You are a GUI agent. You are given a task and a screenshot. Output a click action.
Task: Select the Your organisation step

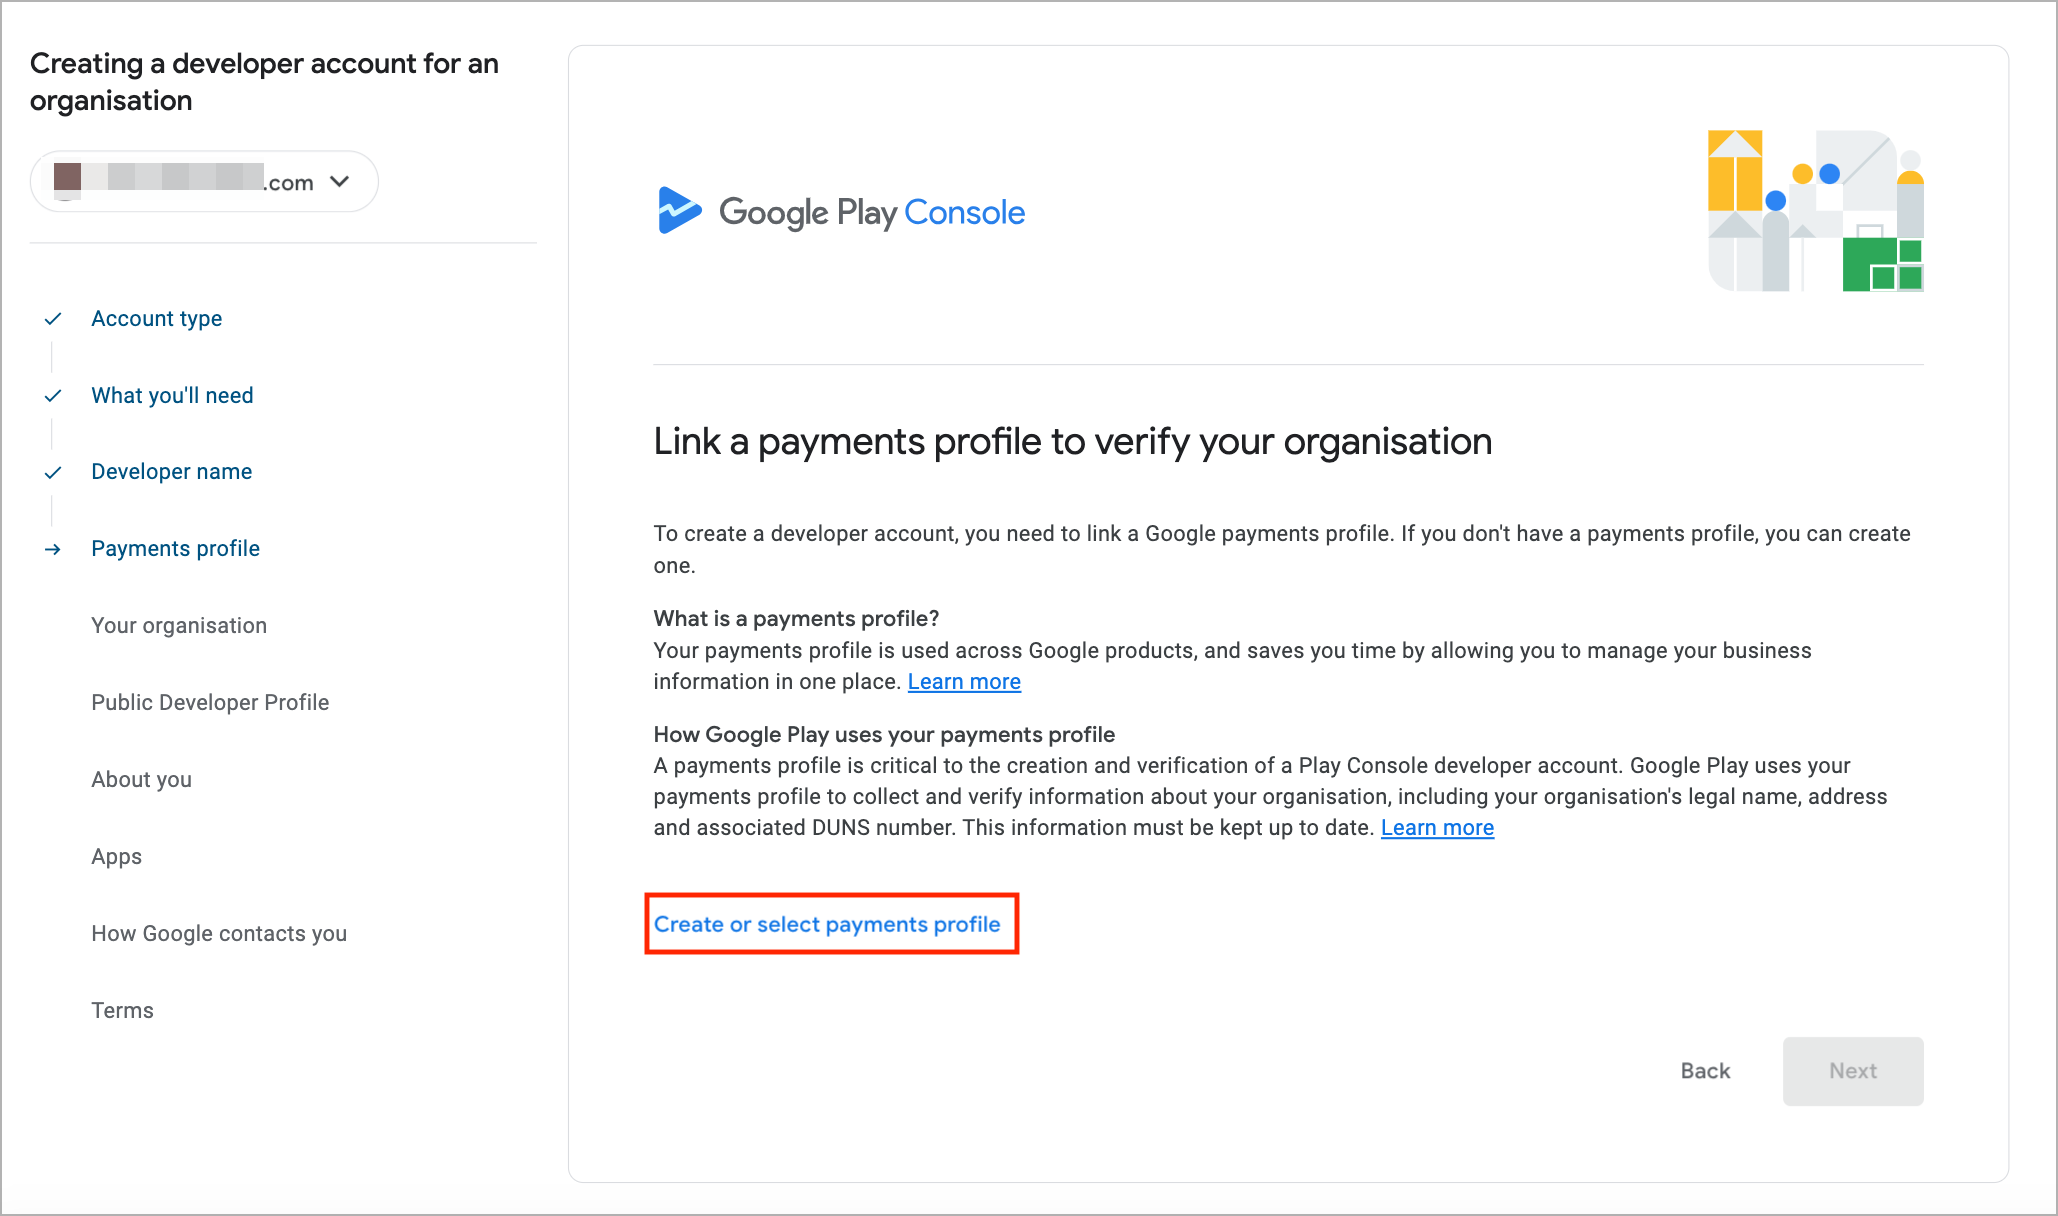[x=179, y=626]
